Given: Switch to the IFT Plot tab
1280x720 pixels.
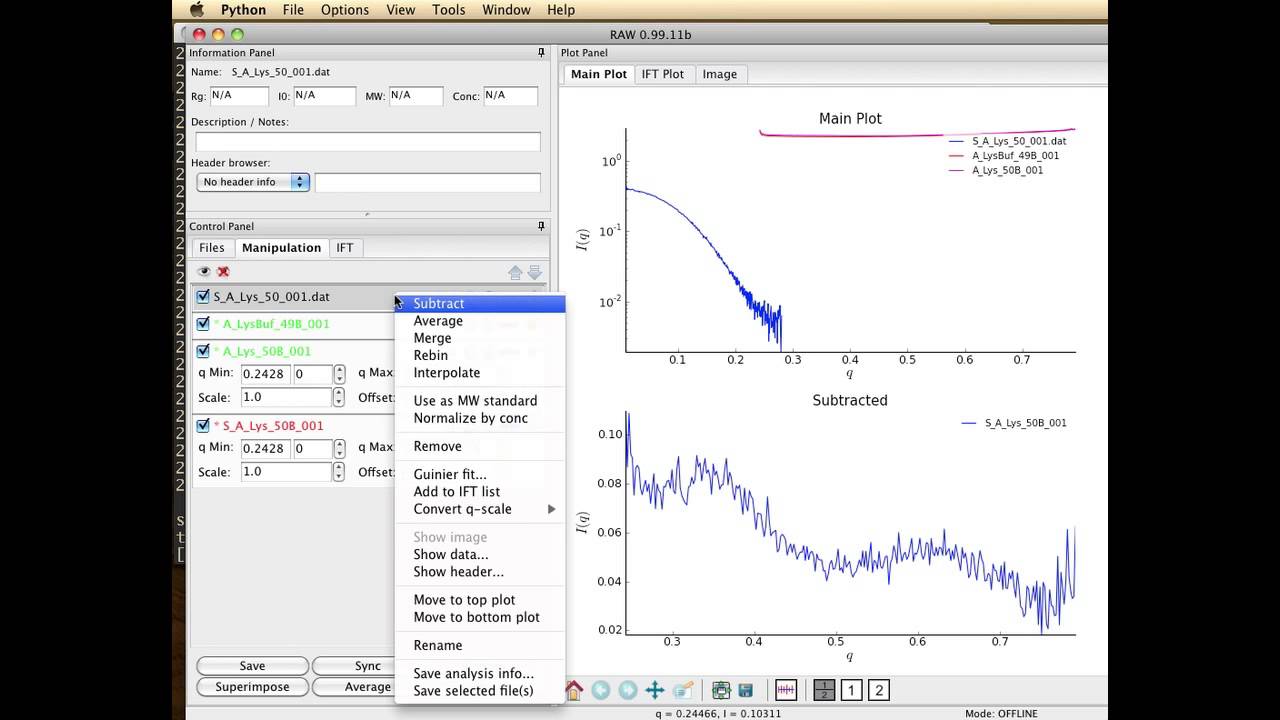Looking at the screenshot, I should (663, 74).
